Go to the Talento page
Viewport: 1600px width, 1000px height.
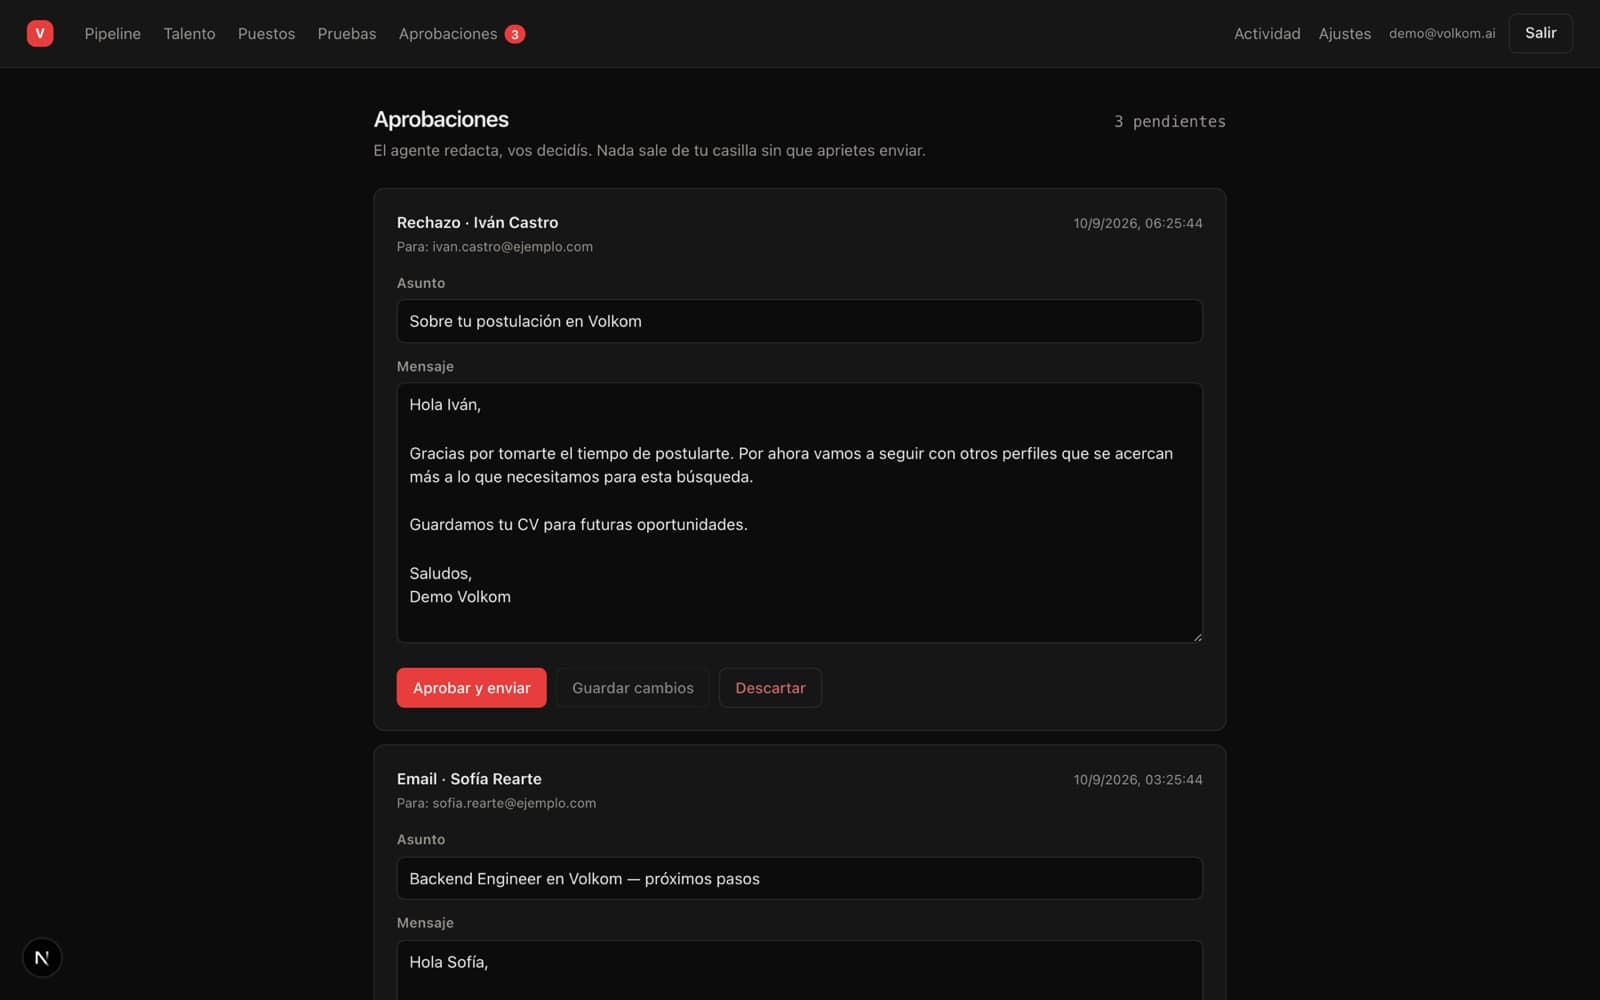[x=189, y=33]
